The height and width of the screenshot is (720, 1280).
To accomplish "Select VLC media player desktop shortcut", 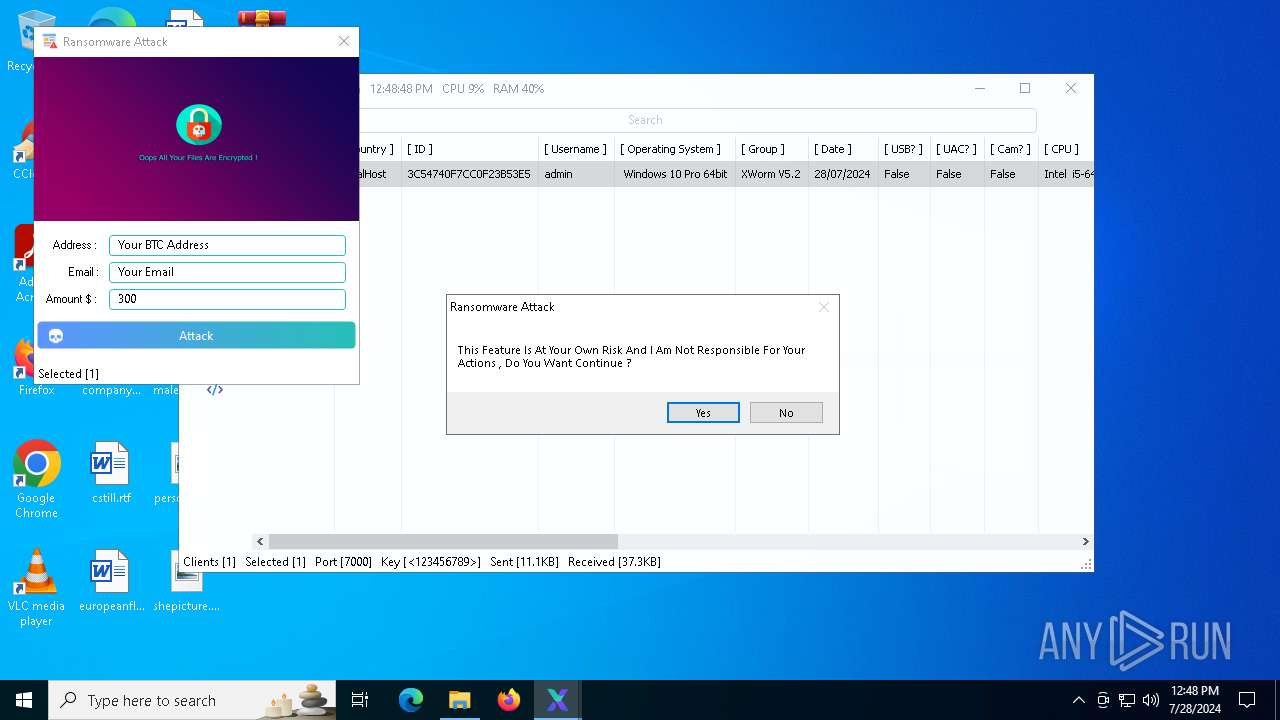I will tap(37, 588).
